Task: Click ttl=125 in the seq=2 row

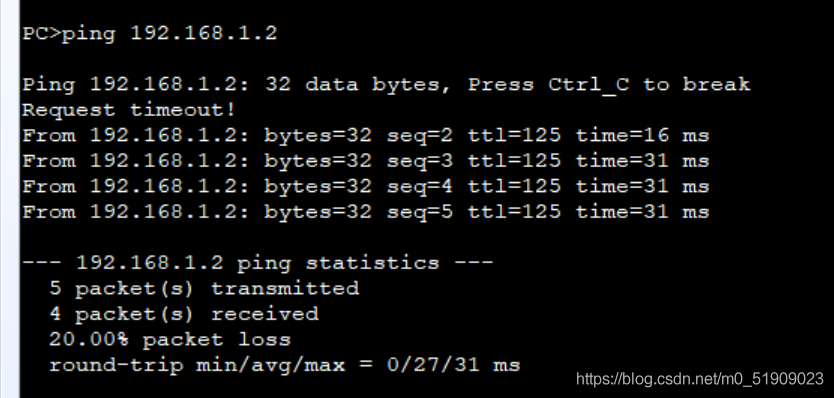Action: (x=514, y=136)
